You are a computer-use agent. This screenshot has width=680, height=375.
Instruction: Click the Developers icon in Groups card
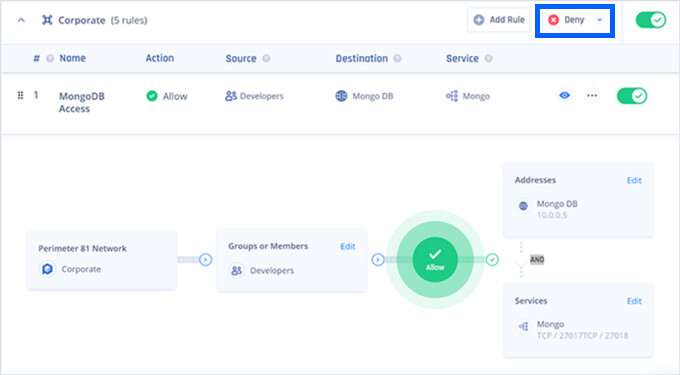236,271
